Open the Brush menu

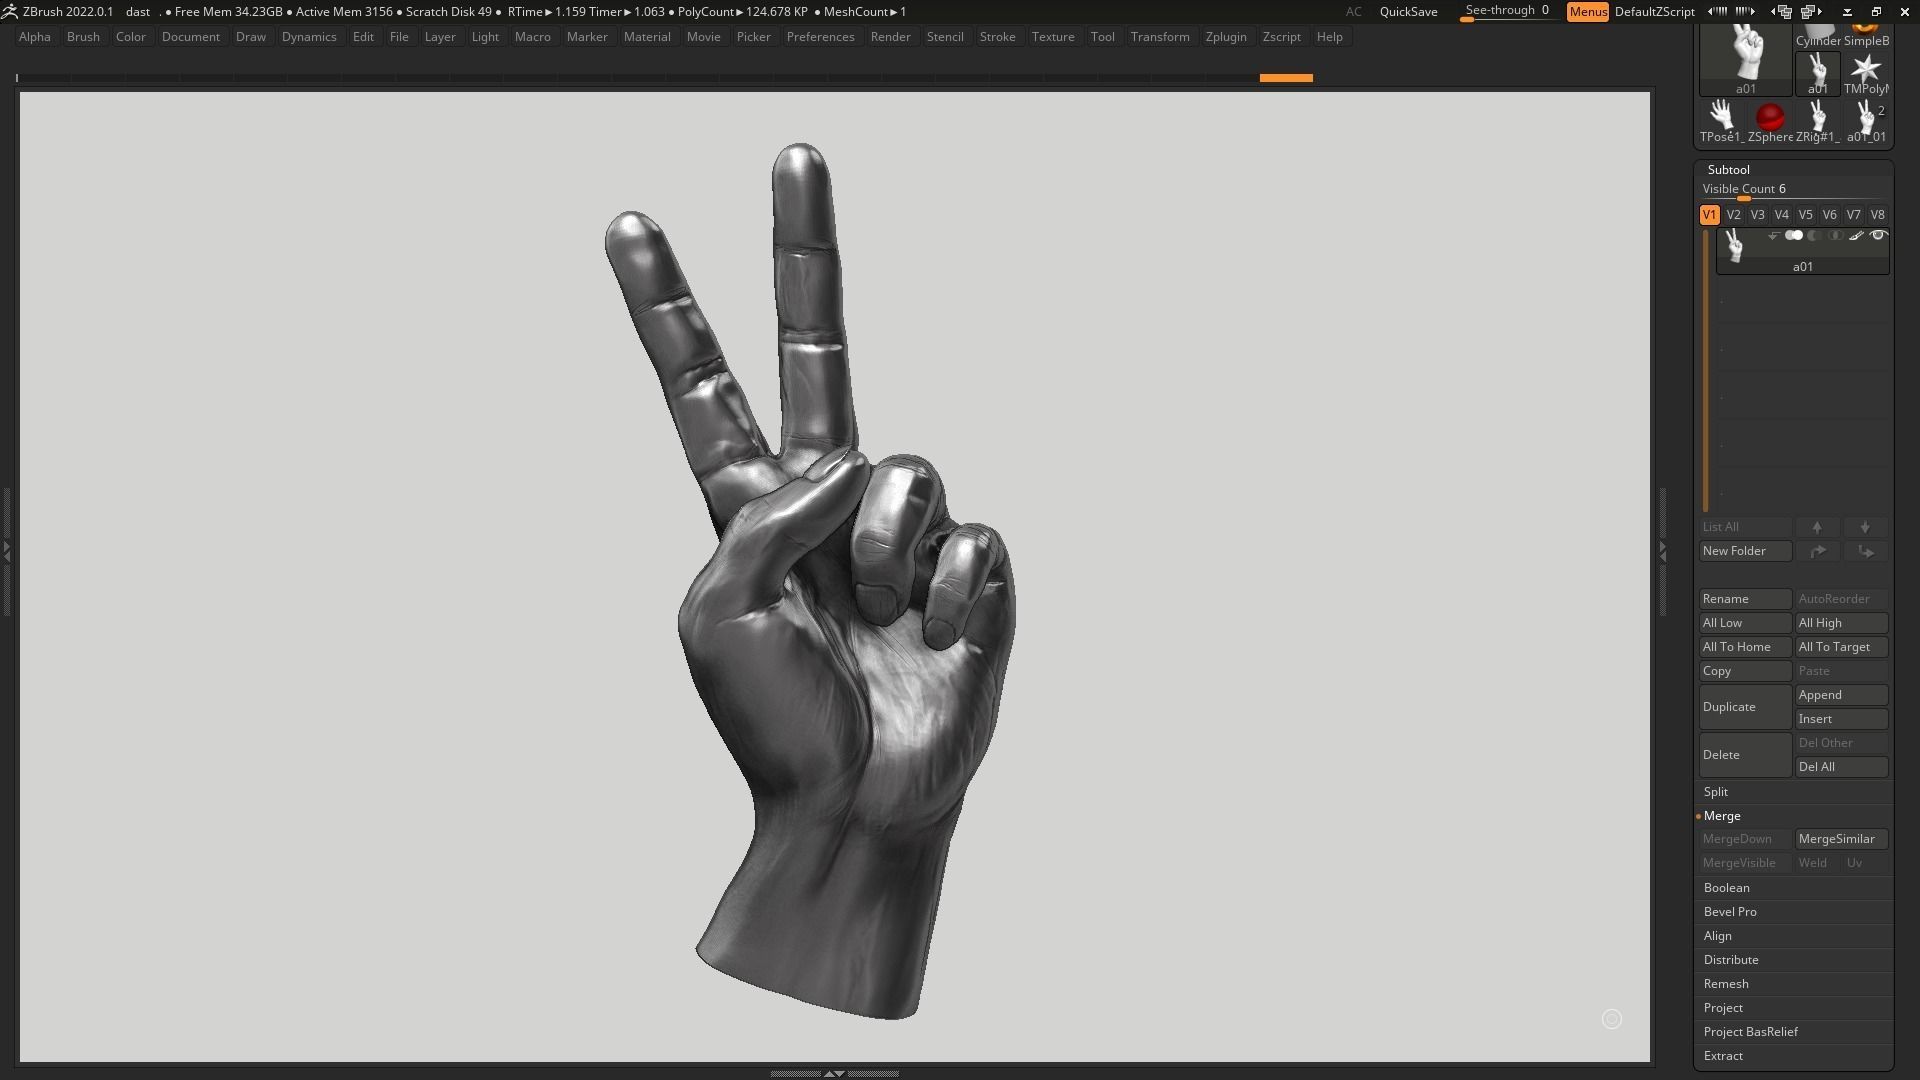(83, 37)
